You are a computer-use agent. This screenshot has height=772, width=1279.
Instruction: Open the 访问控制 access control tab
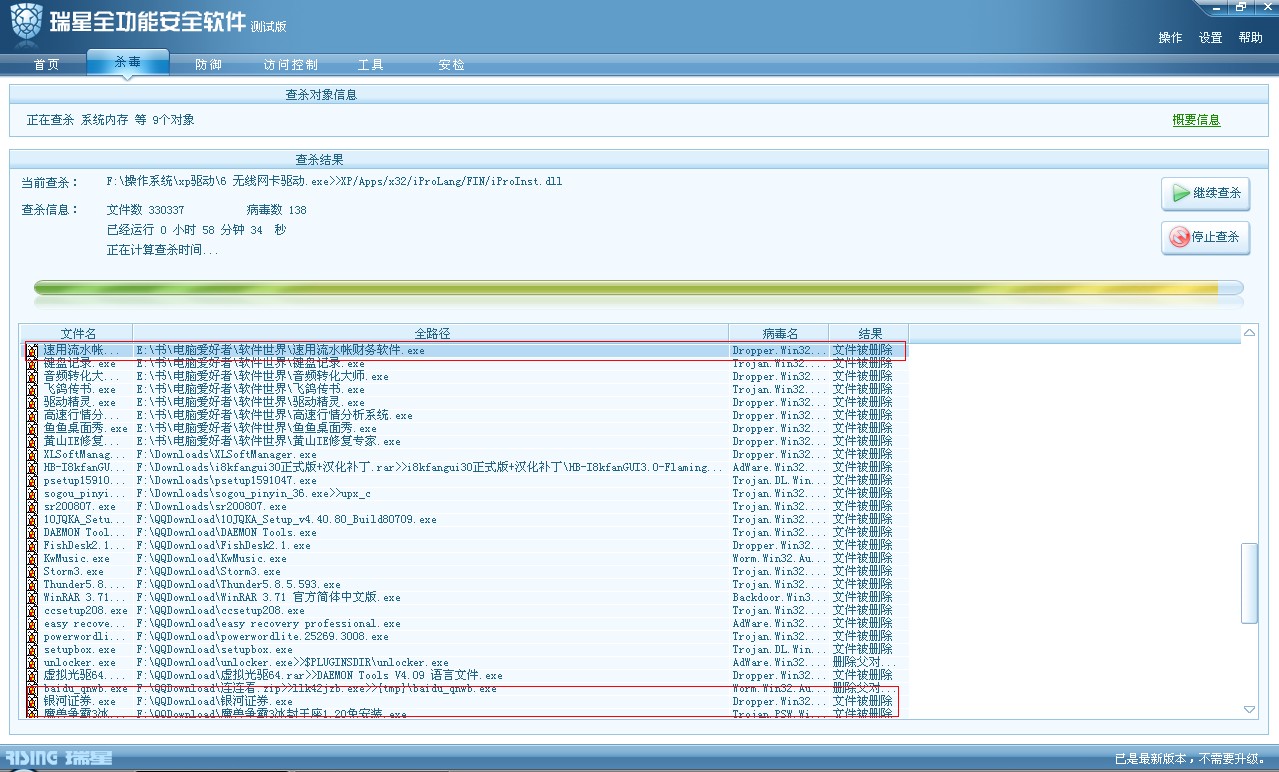[291, 65]
